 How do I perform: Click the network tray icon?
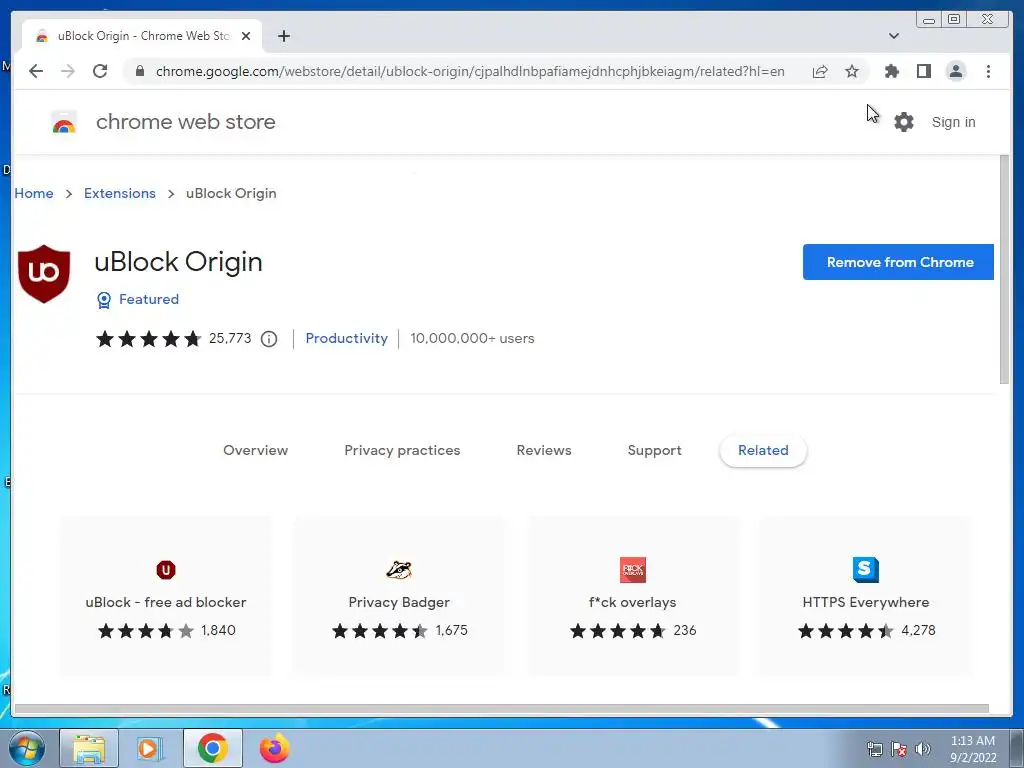(874, 749)
